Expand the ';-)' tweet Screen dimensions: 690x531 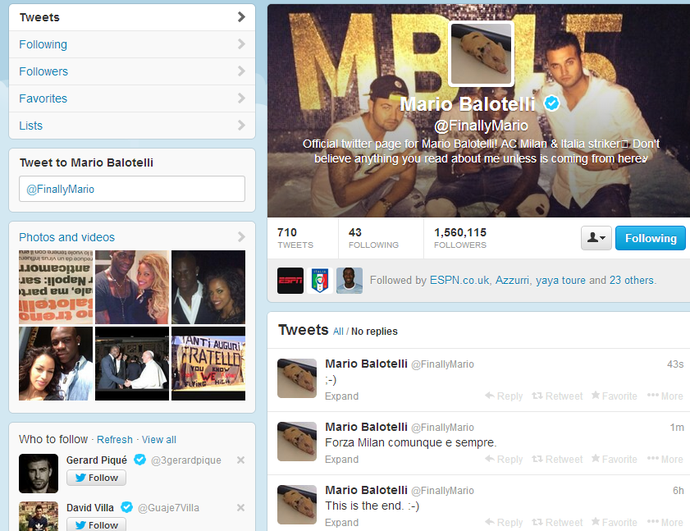(x=341, y=396)
